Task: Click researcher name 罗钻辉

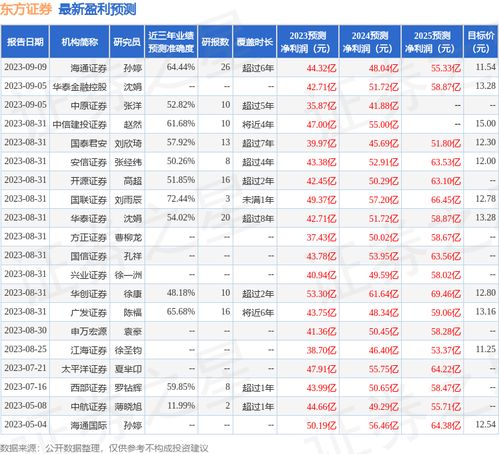Action: pyautogui.click(x=128, y=388)
